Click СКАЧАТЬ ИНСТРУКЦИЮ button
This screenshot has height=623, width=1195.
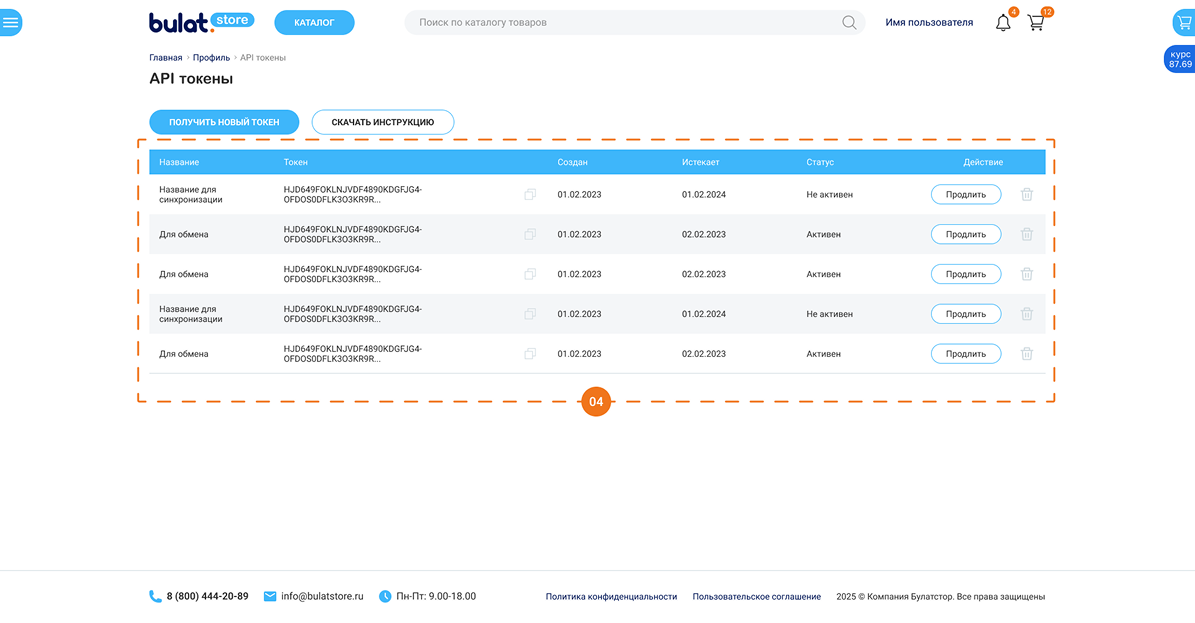[x=382, y=122]
